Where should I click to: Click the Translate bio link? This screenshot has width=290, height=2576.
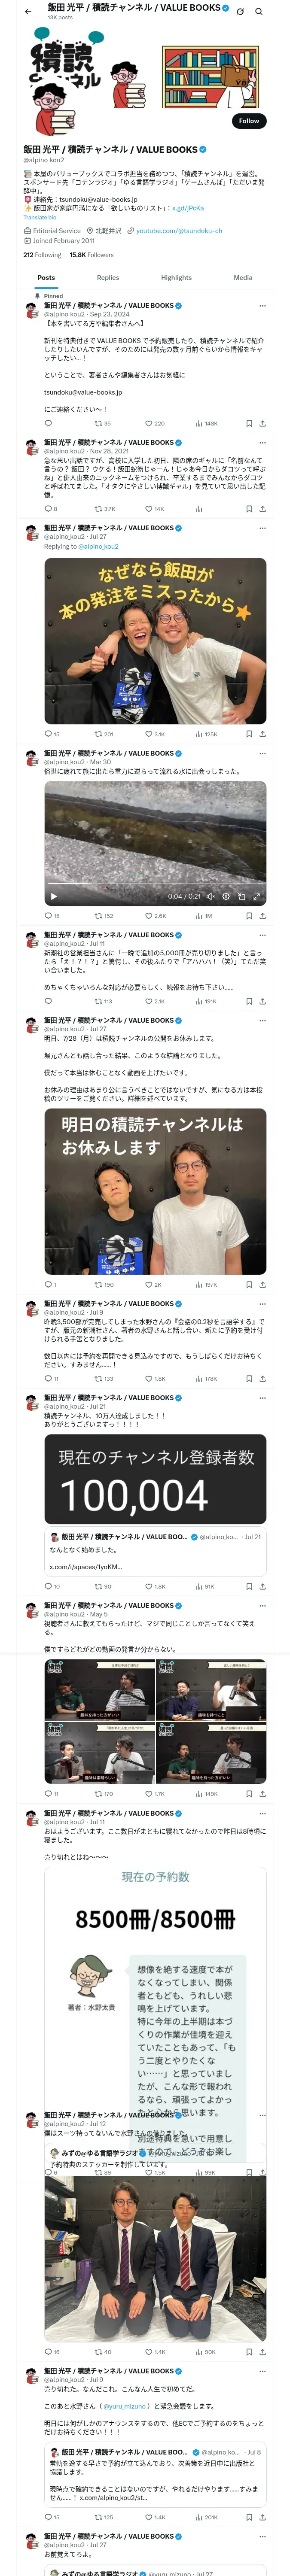tap(40, 217)
